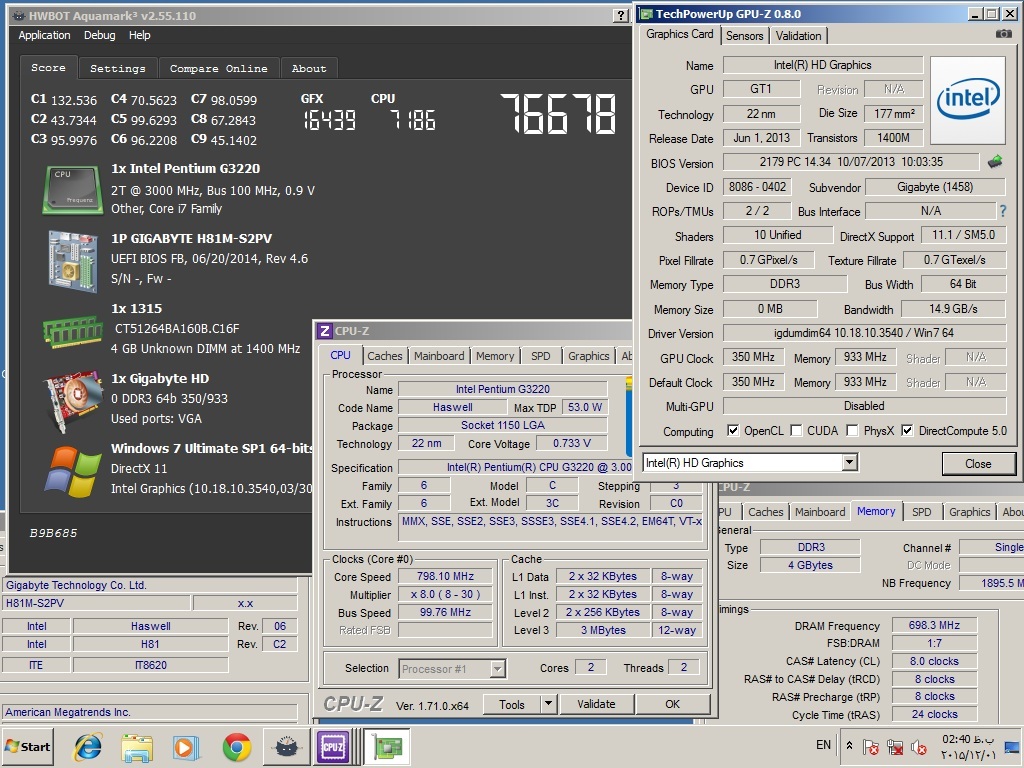Click the Core Speed value 798.10 MHz
This screenshot has width=1024, height=768.
(445, 577)
